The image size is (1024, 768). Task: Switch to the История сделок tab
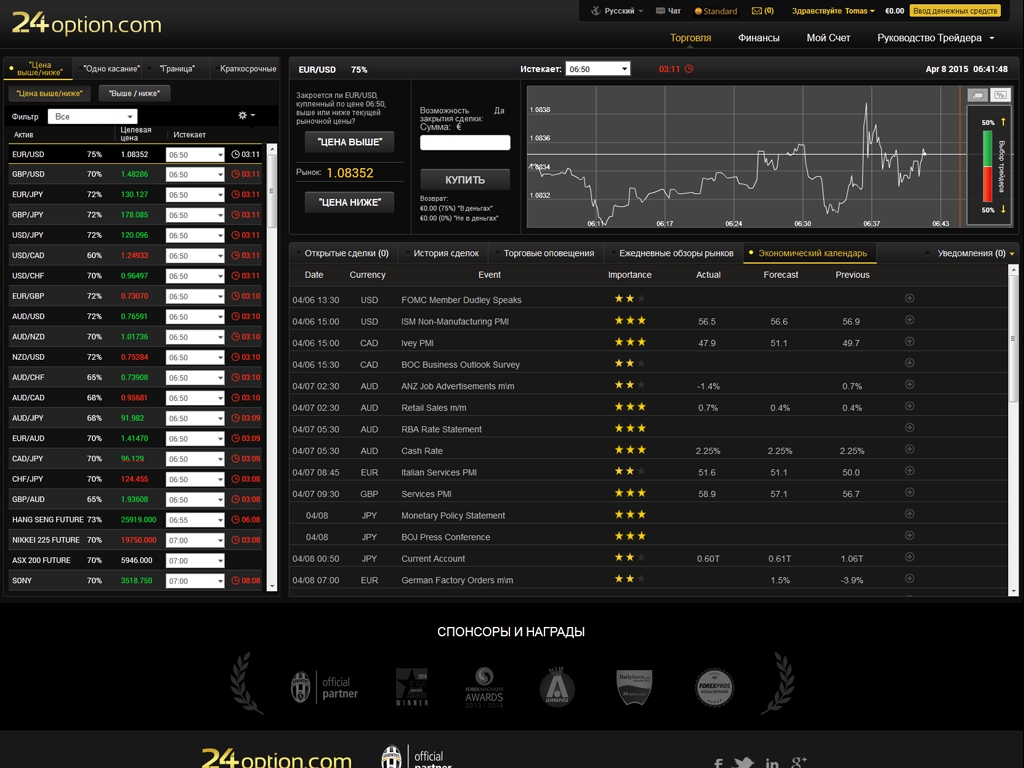pos(446,253)
